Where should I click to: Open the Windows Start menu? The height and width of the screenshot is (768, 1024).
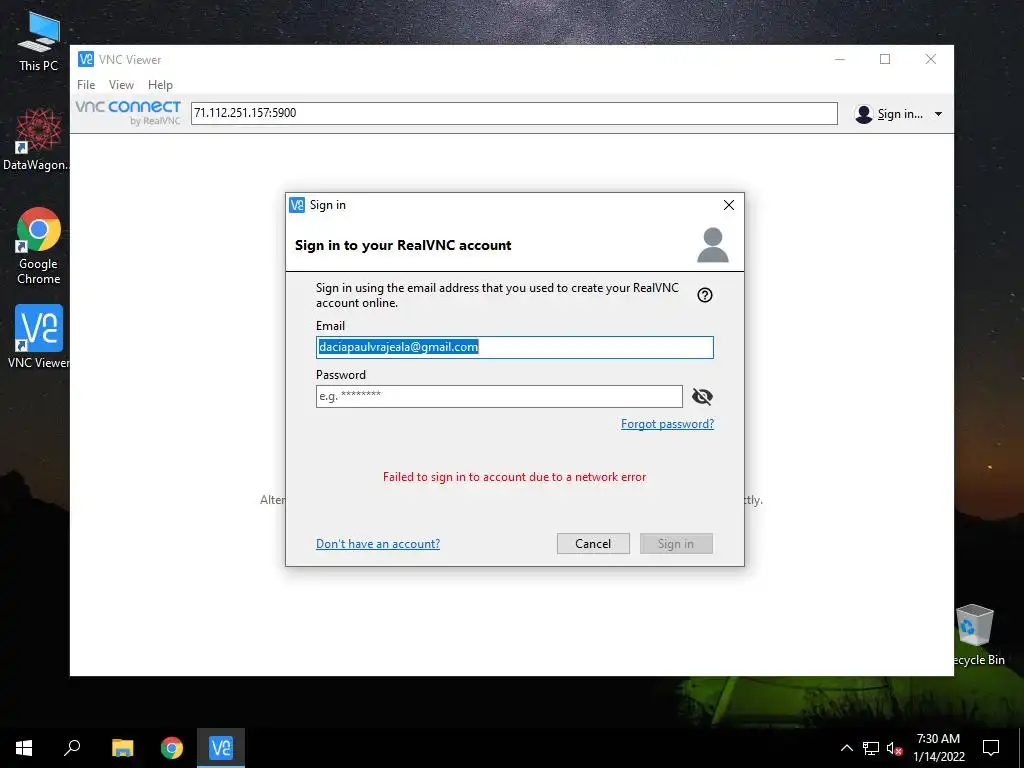(x=24, y=748)
